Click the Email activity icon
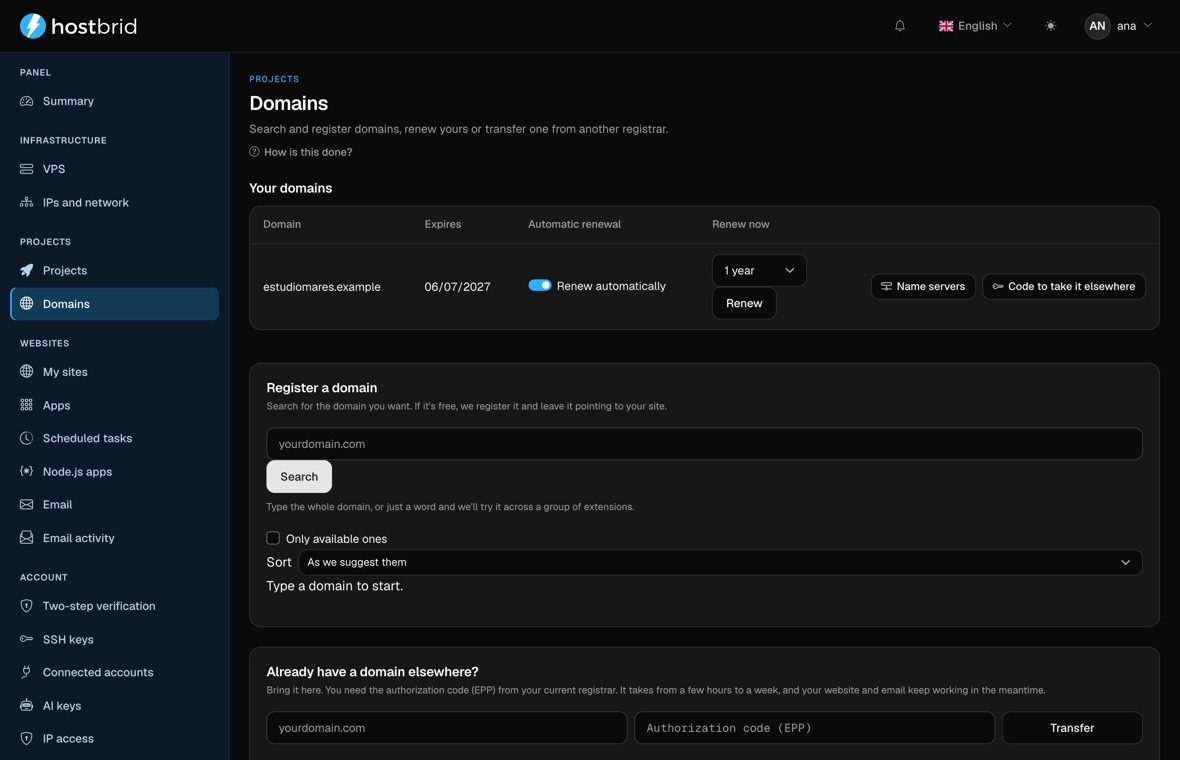Viewport: 1180px width, 760px height. click(x=26, y=537)
